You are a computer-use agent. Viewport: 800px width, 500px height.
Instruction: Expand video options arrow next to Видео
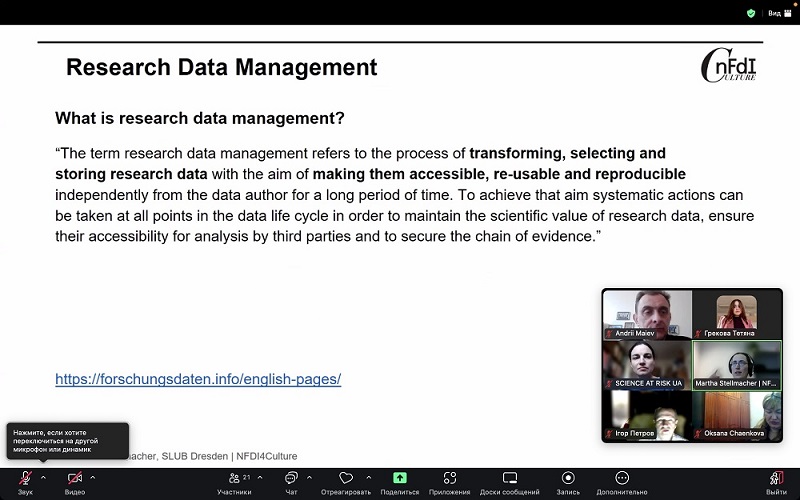[93, 477]
